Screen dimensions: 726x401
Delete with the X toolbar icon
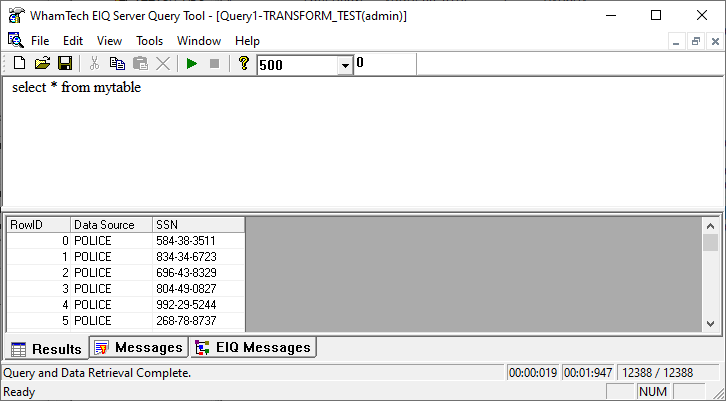tap(163, 63)
